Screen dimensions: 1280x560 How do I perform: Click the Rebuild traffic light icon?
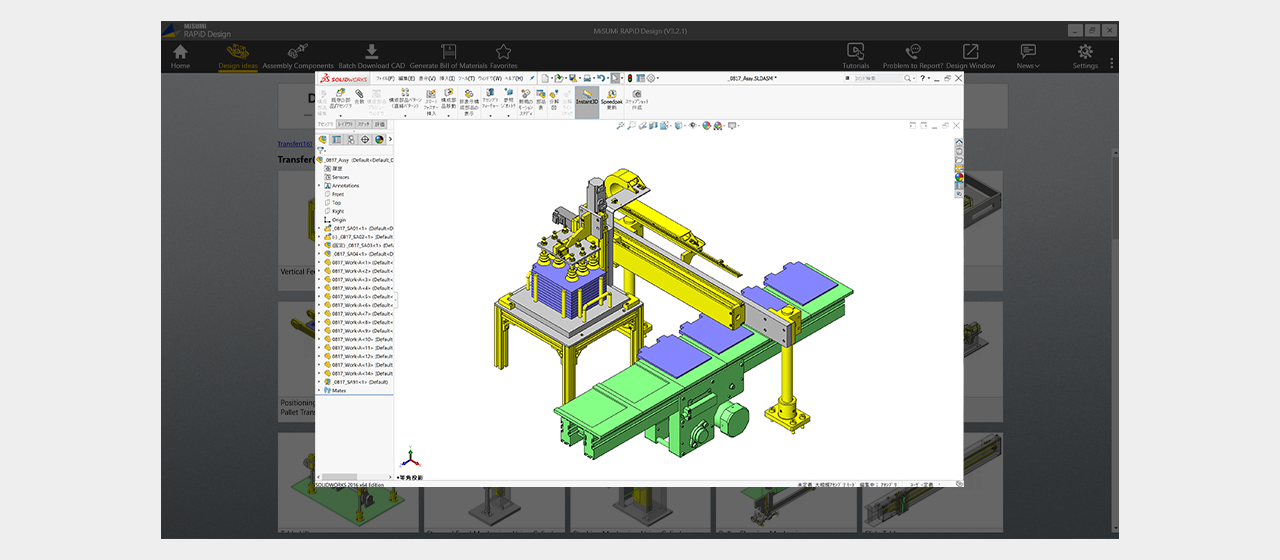pos(630,78)
